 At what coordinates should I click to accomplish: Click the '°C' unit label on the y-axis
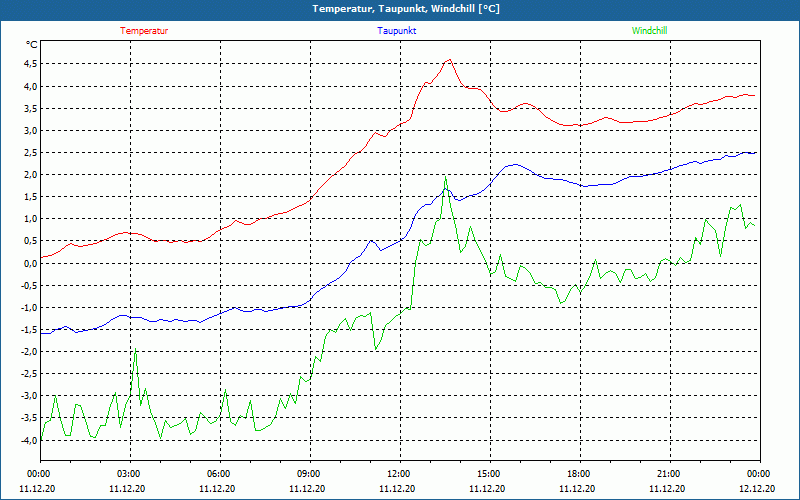pos(32,45)
